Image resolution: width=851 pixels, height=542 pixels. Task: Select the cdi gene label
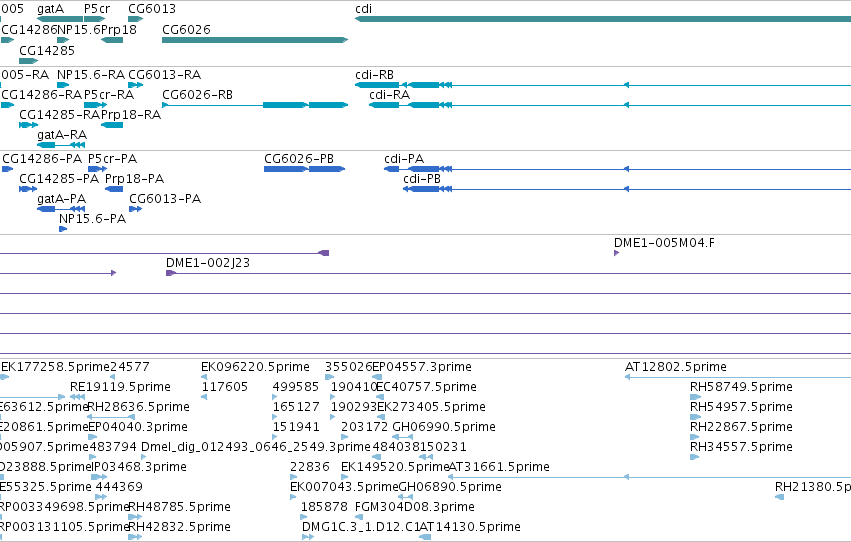[364, 9]
